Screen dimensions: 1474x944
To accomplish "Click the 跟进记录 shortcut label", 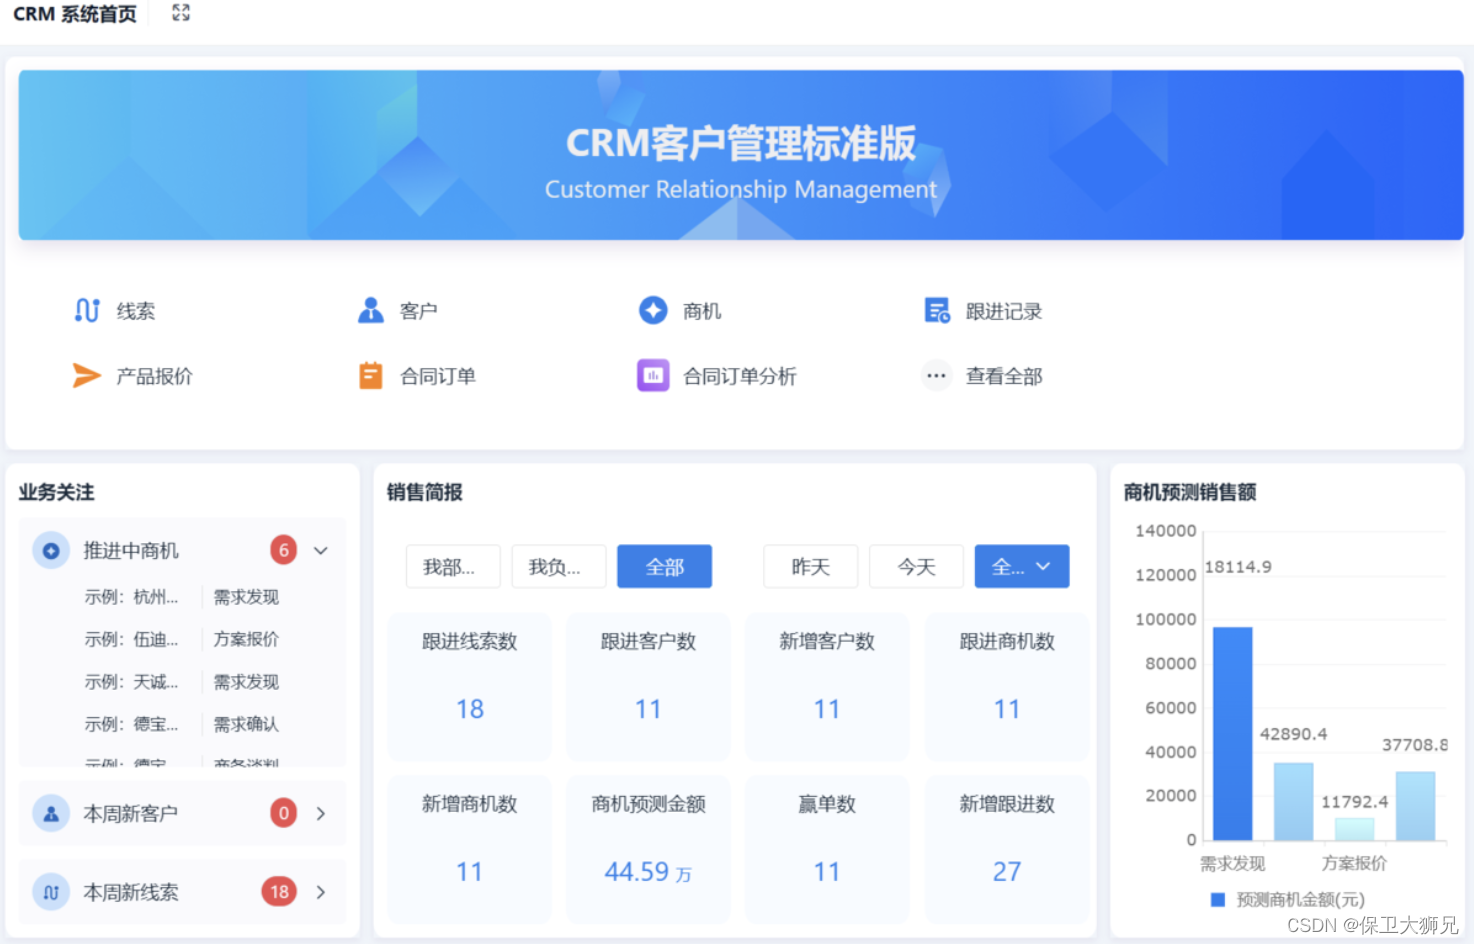I will pyautogui.click(x=1004, y=312).
